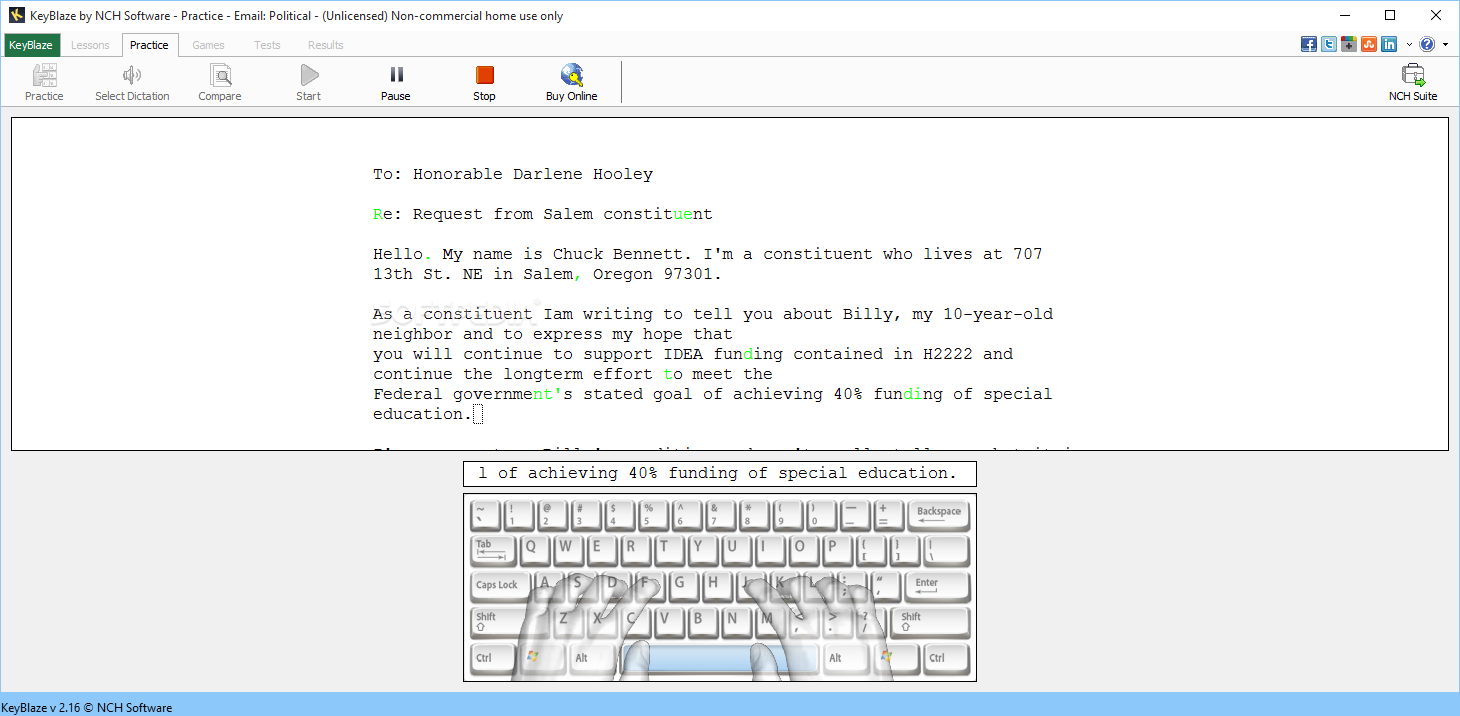Click the on-screen tilde key
1460x716 pixels.
coord(484,516)
